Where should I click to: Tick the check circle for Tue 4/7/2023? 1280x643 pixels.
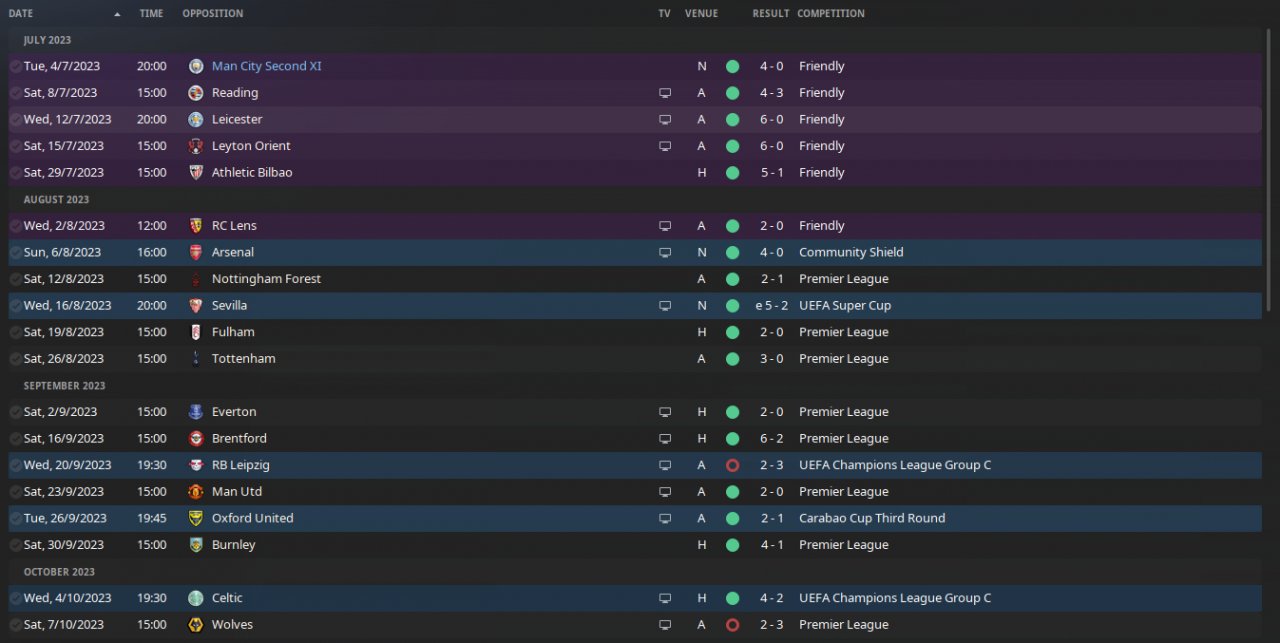pos(15,67)
